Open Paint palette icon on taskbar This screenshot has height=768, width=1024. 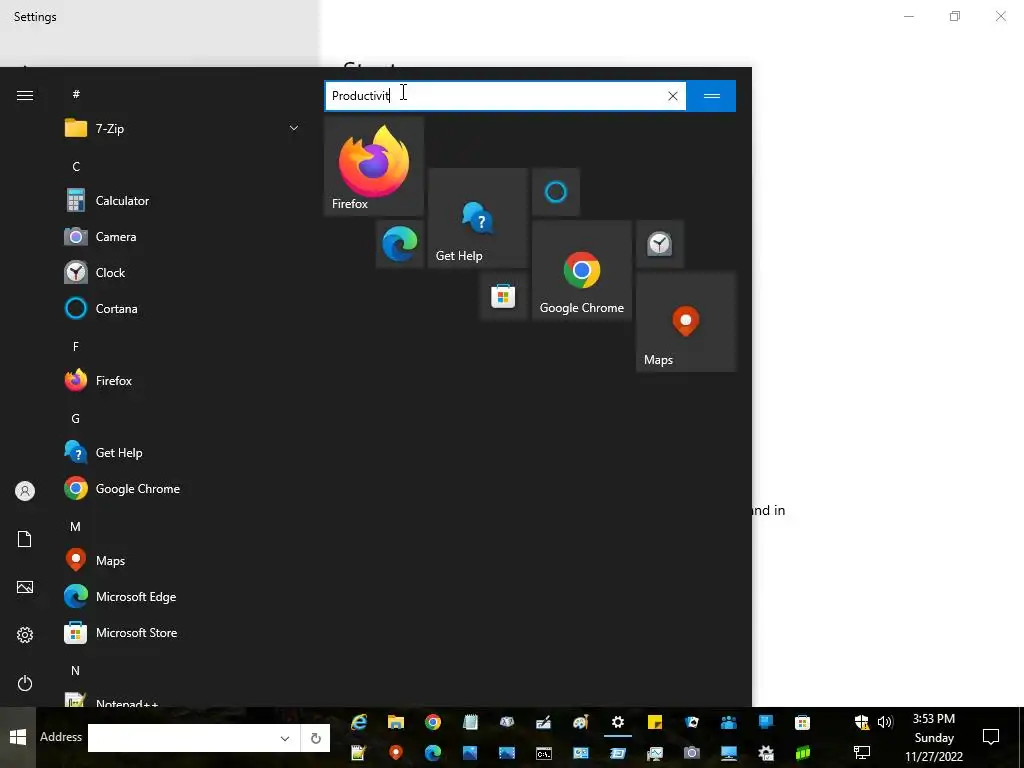tap(581, 722)
